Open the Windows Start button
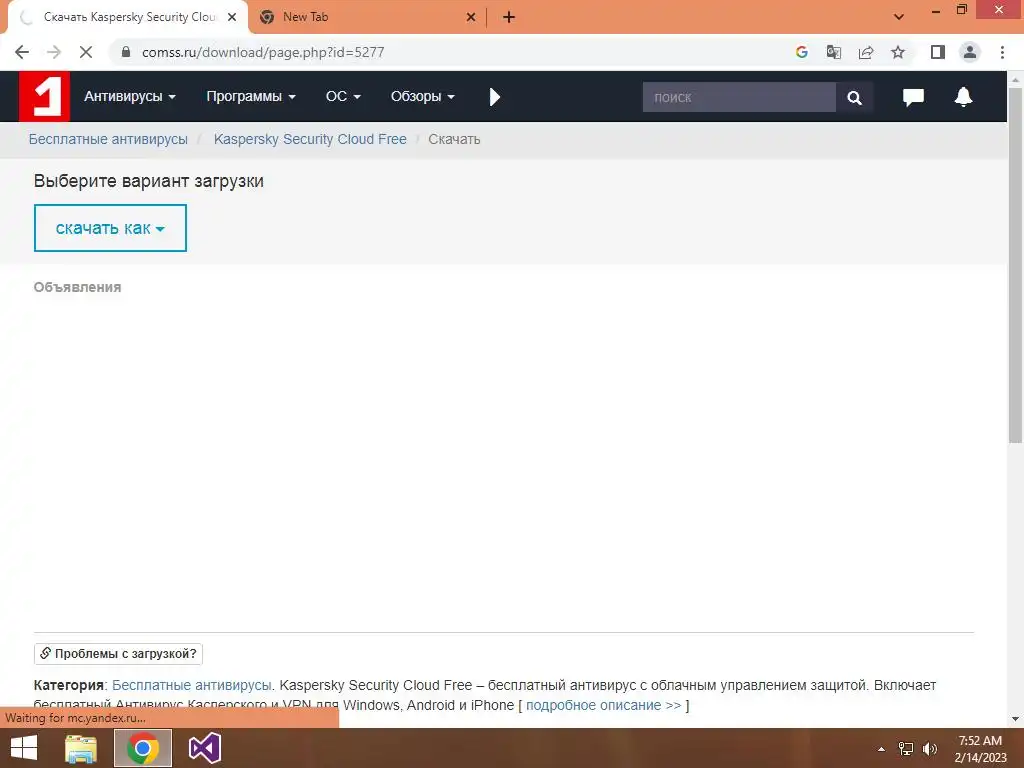Viewport: 1024px width, 768px height. coord(24,748)
